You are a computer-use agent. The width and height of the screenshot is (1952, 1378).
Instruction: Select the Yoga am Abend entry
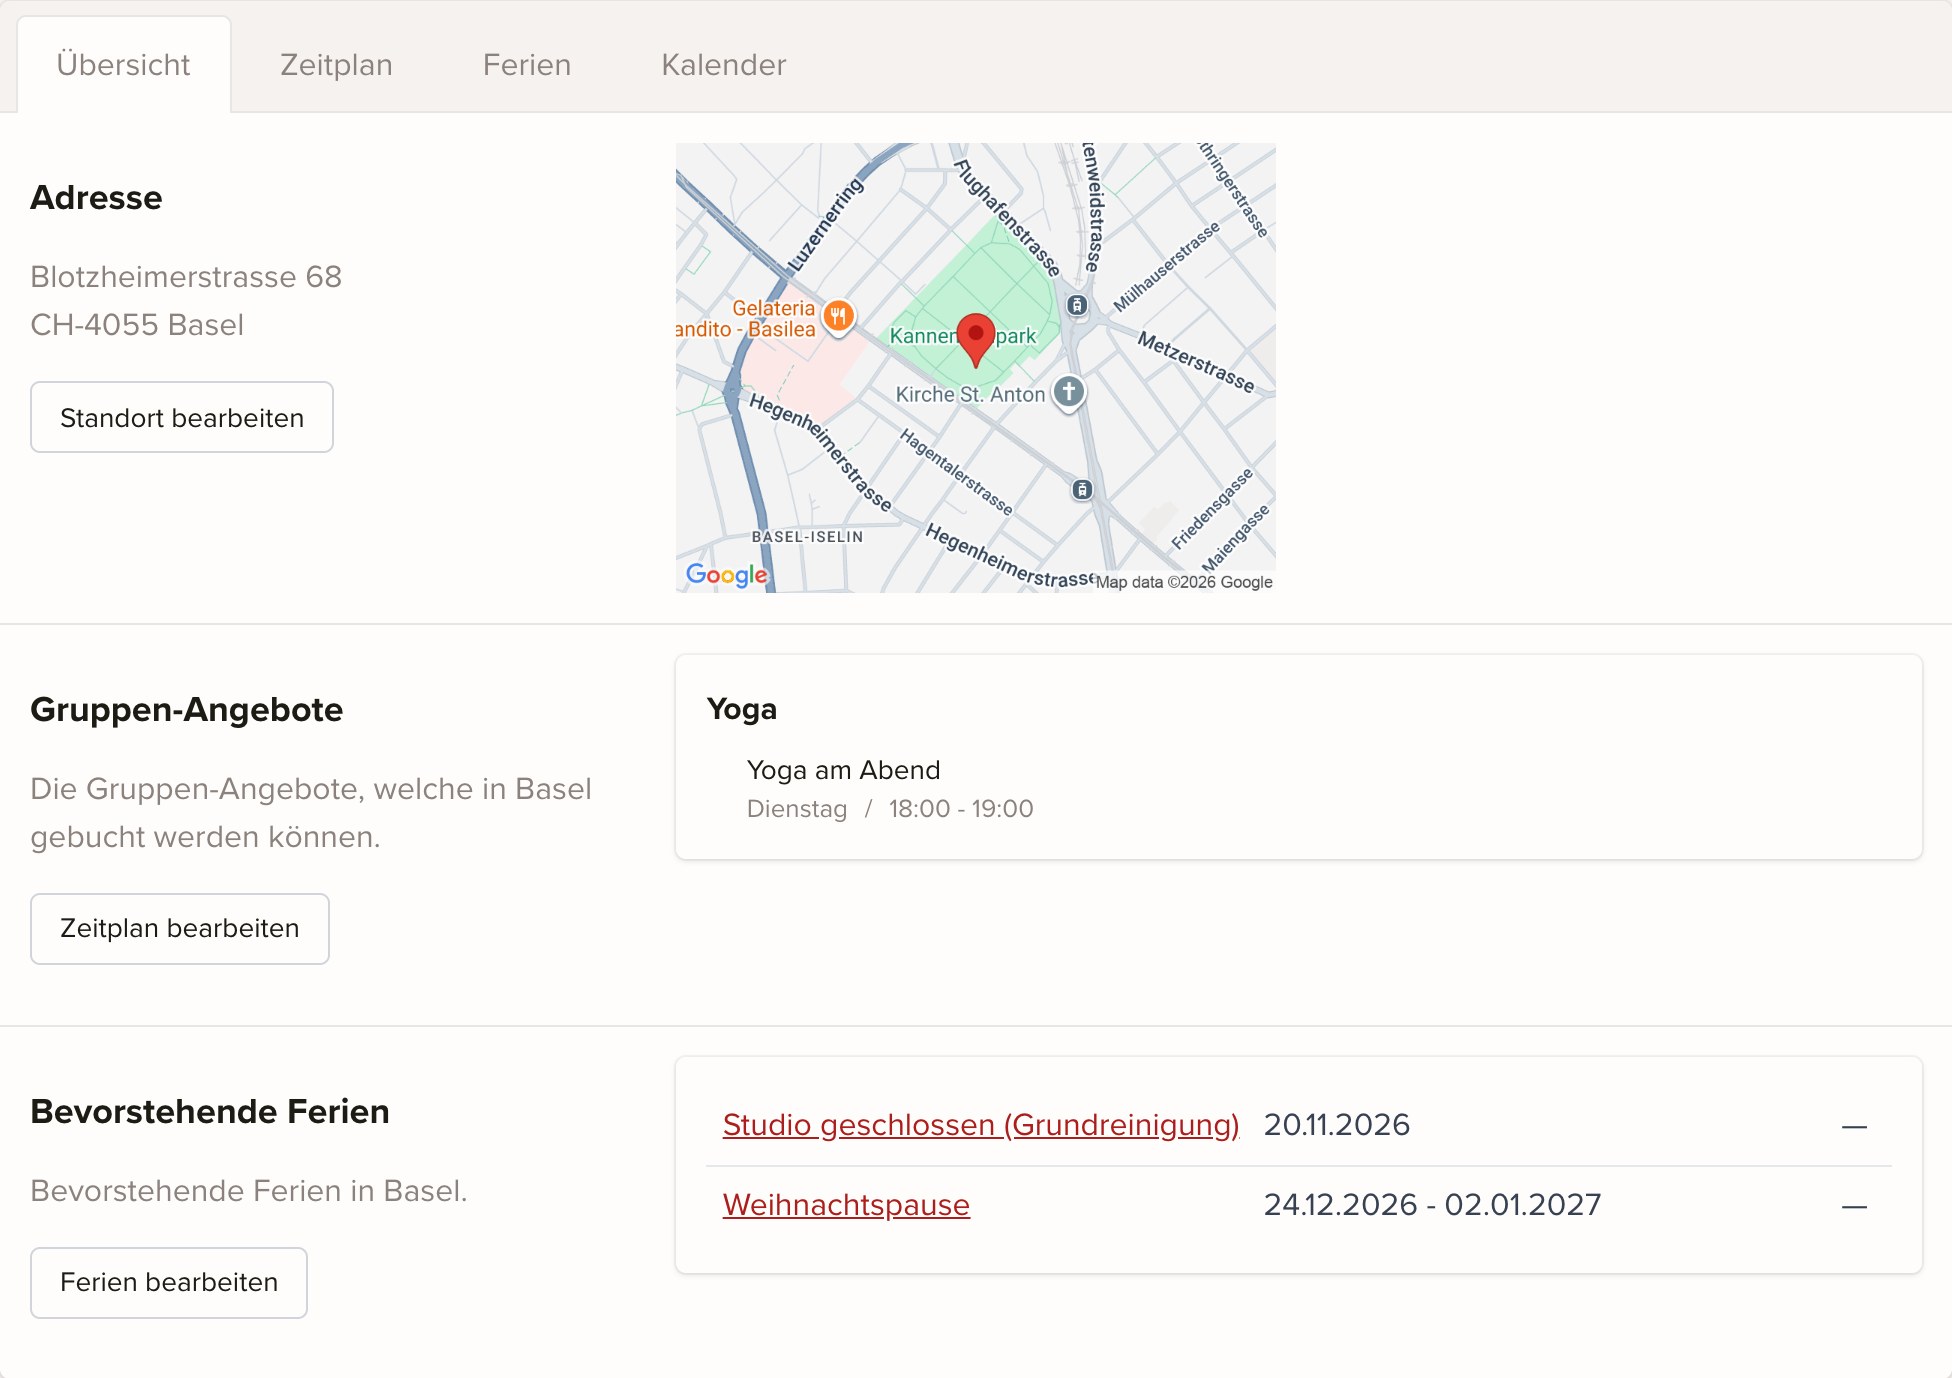tap(844, 770)
